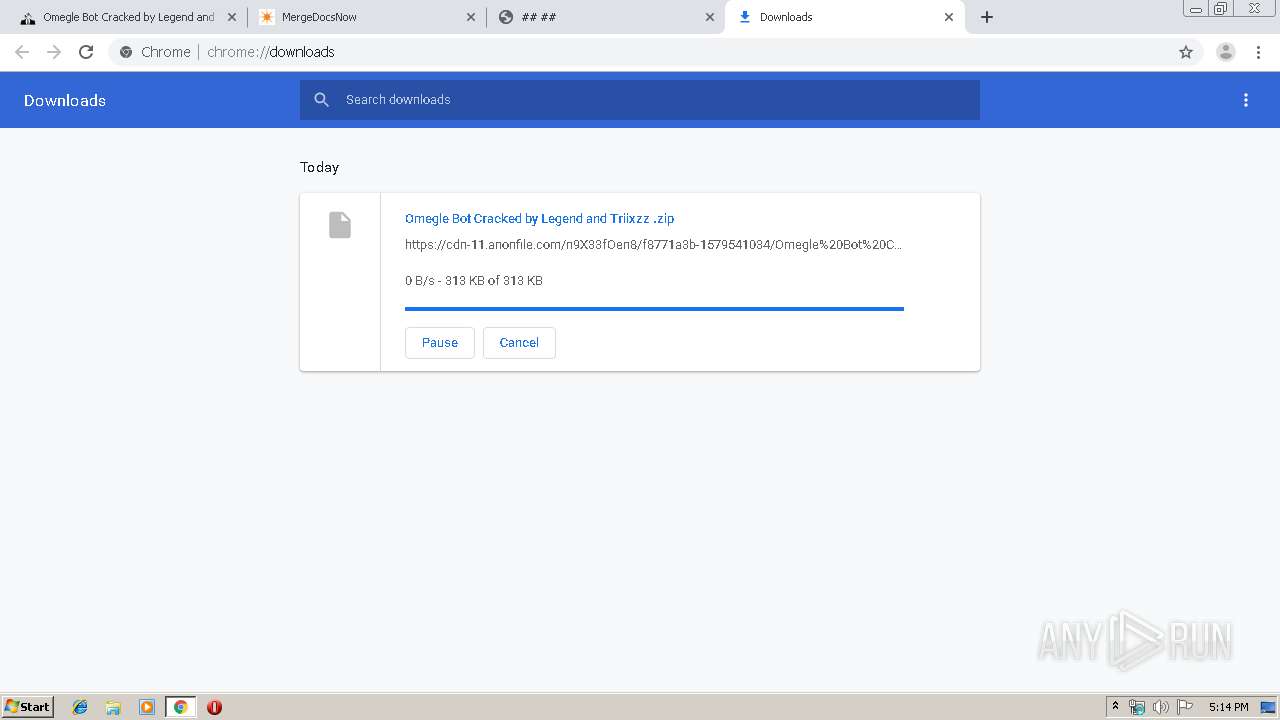This screenshot has width=1280, height=720.
Task: Open Windows Media Player in taskbar
Action: [x=147, y=707]
